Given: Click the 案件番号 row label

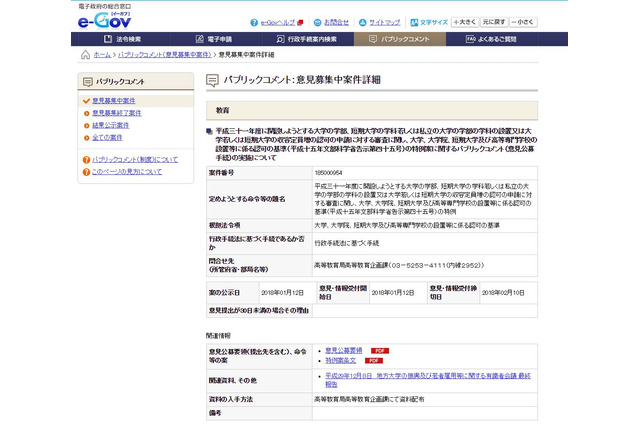Looking at the screenshot, I should pos(221,173).
